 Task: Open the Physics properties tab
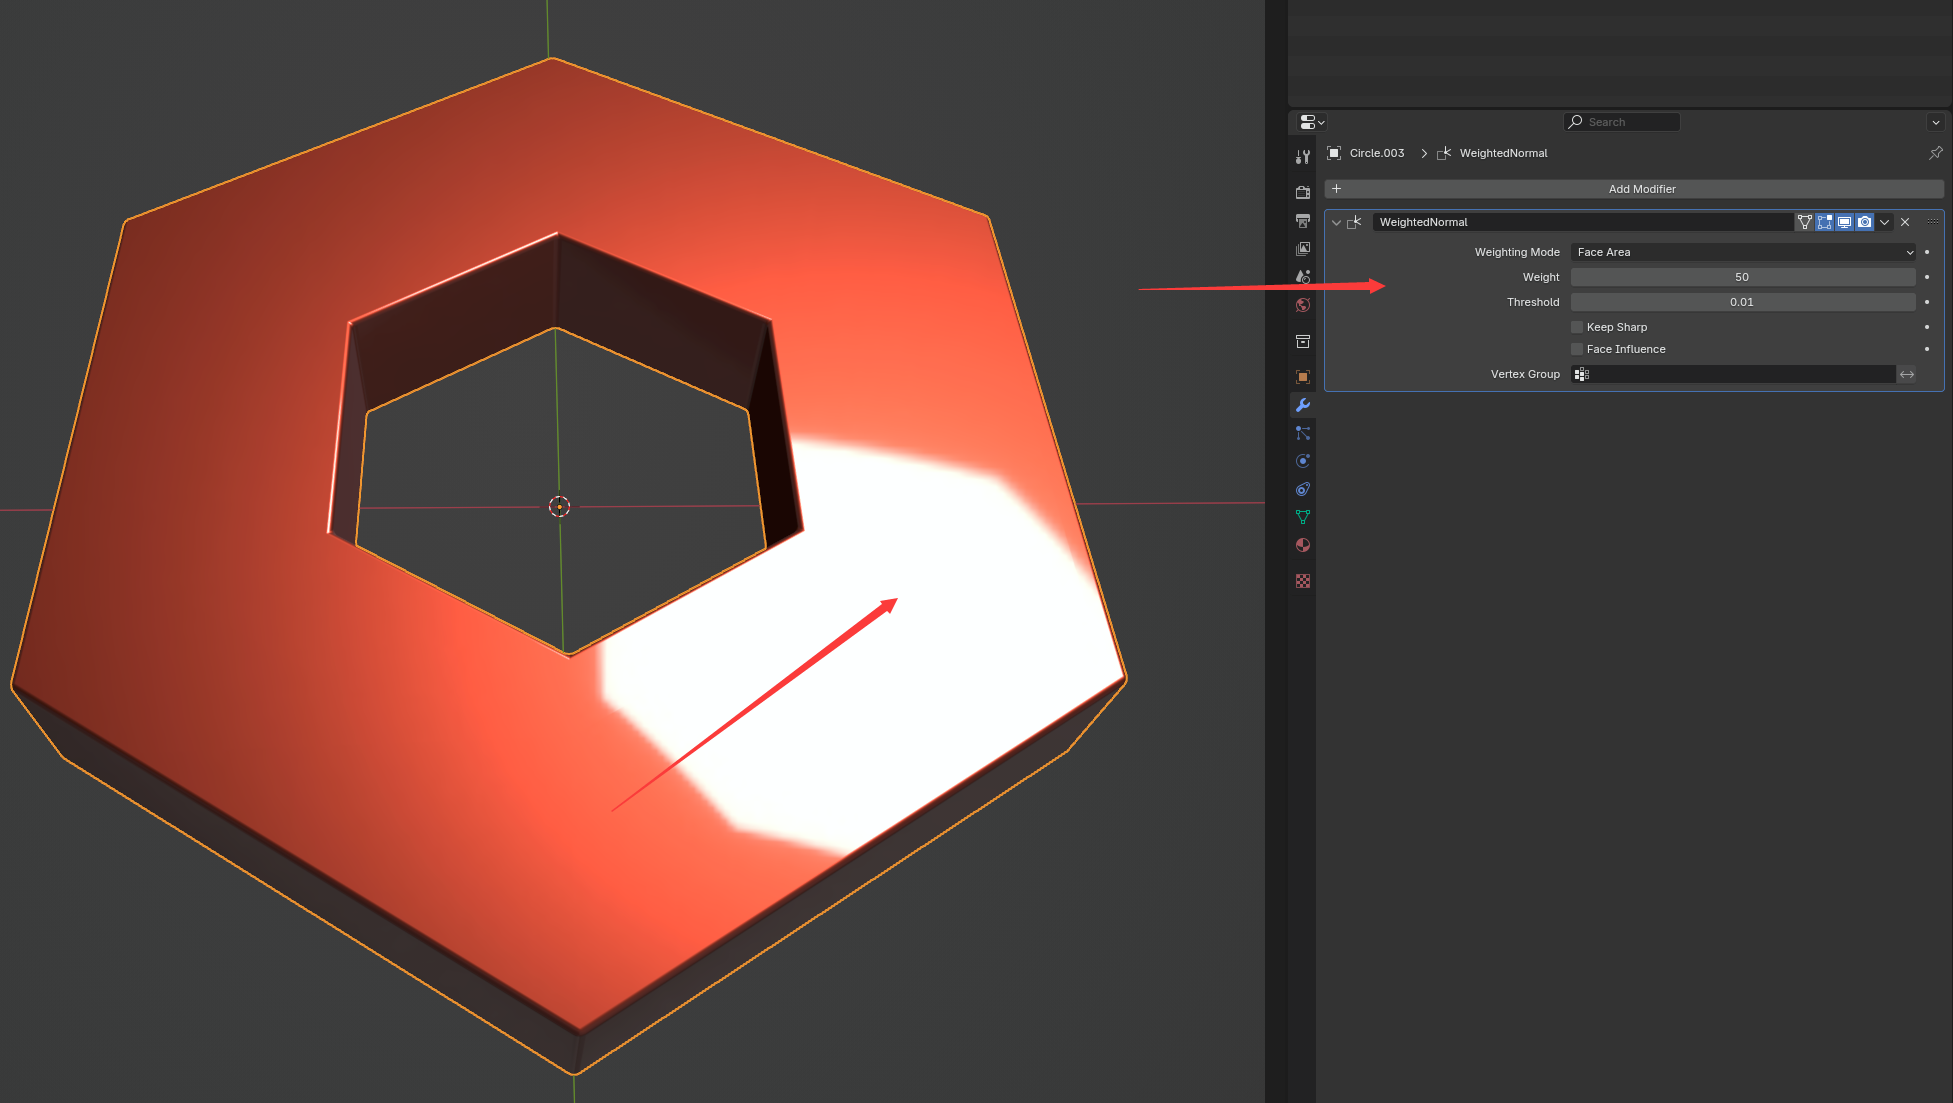(x=1302, y=461)
